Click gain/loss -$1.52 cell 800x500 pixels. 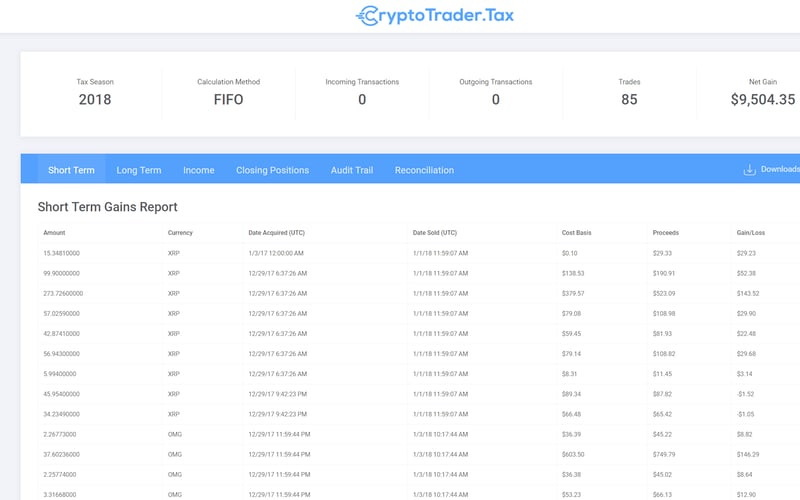tap(745, 394)
